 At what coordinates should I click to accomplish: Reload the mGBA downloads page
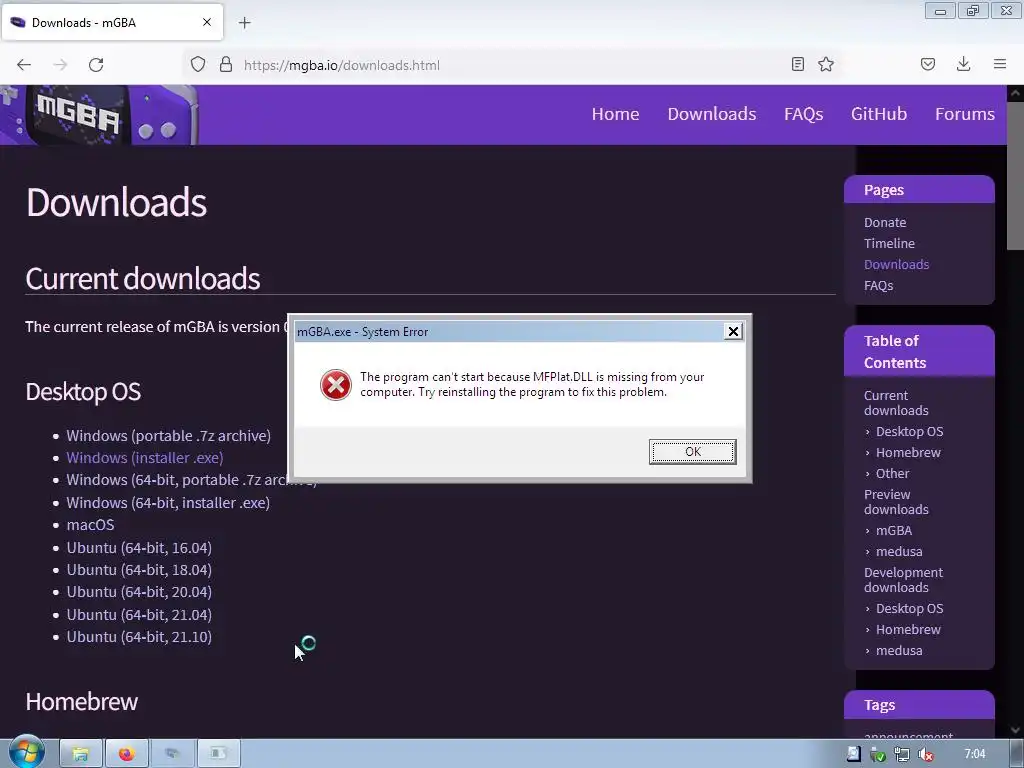96,65
